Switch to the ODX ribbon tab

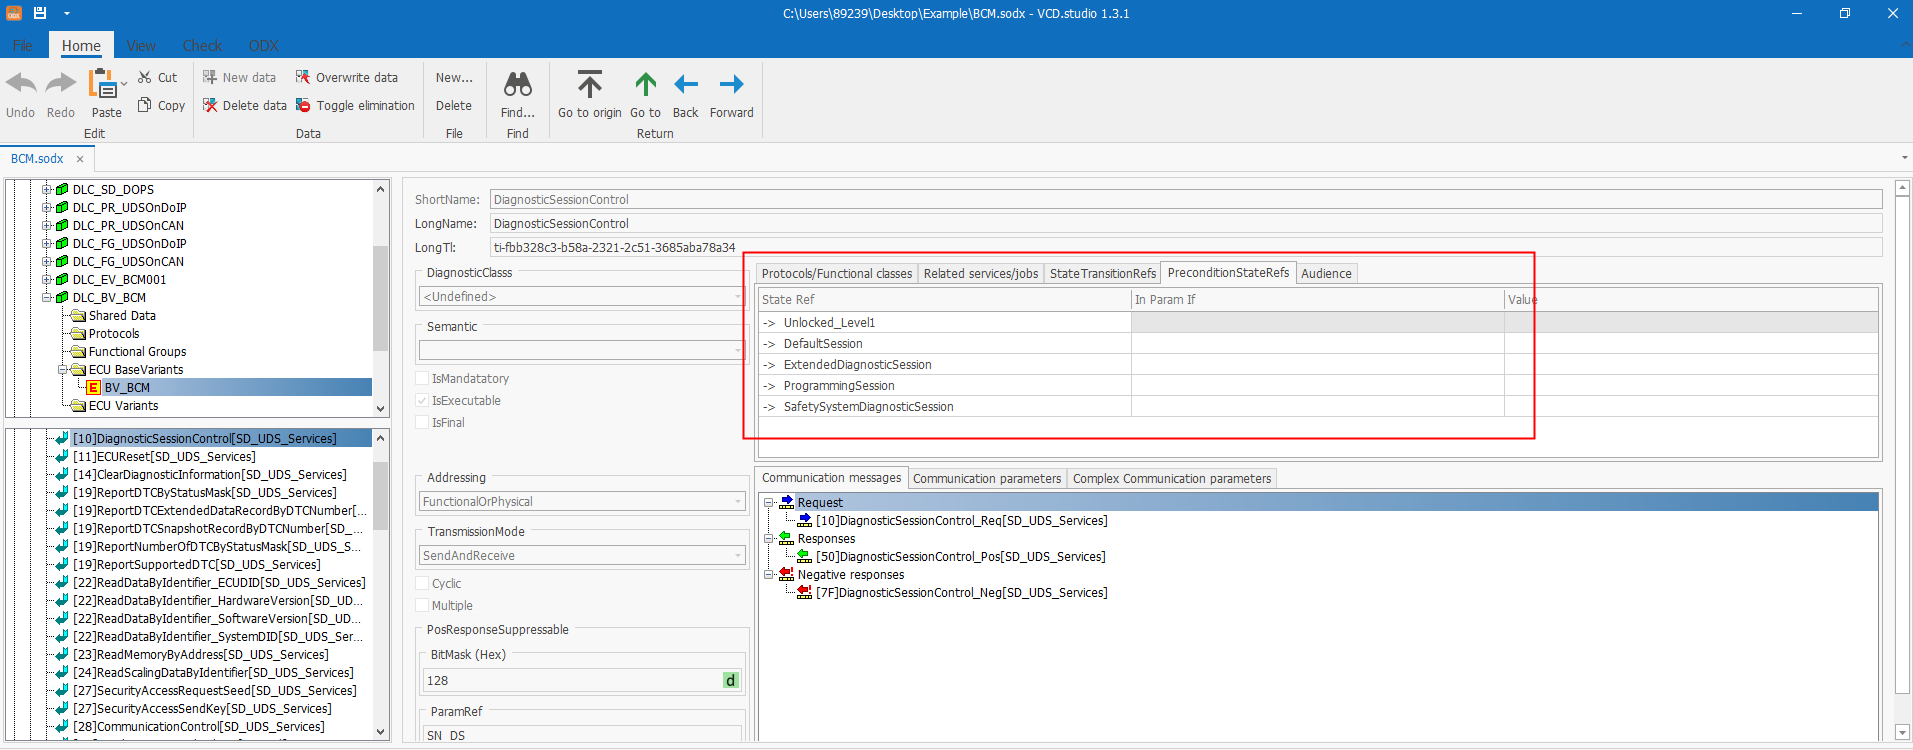tap(264, 46)
